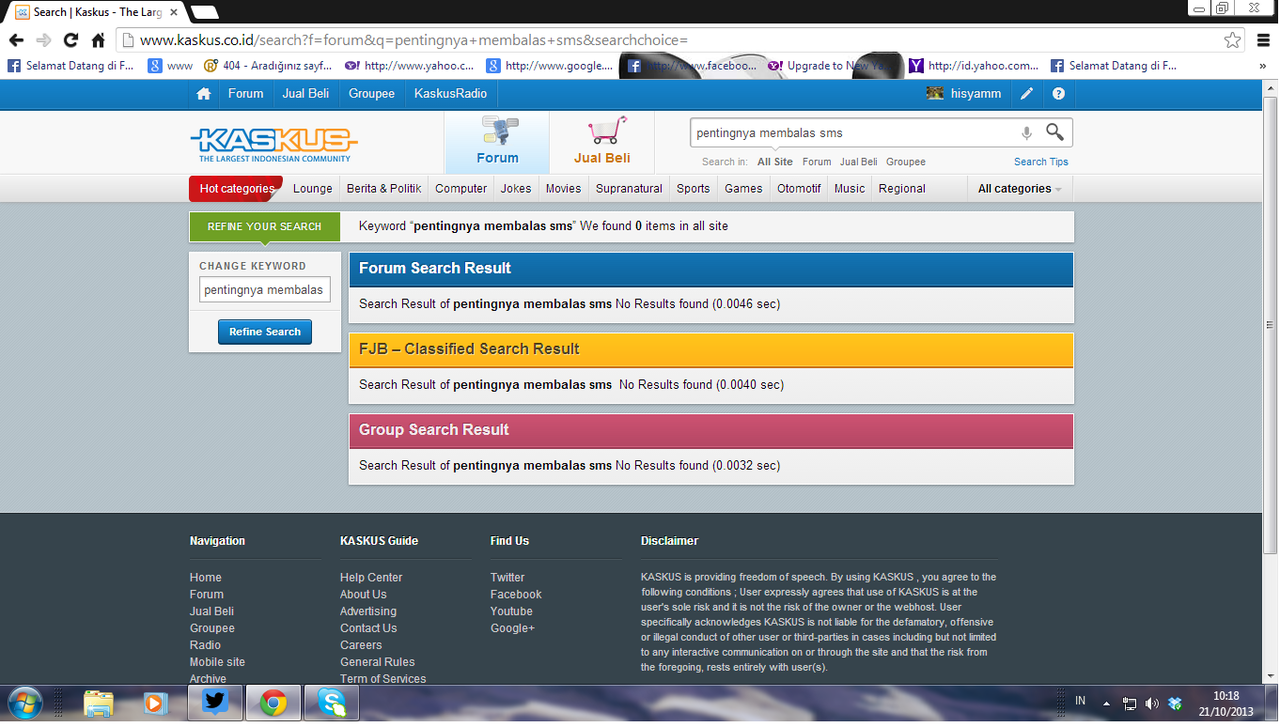Click Forum in the top blue bar
The height and width of the screenshot is (727, 1280).
(x=245, y=93)
